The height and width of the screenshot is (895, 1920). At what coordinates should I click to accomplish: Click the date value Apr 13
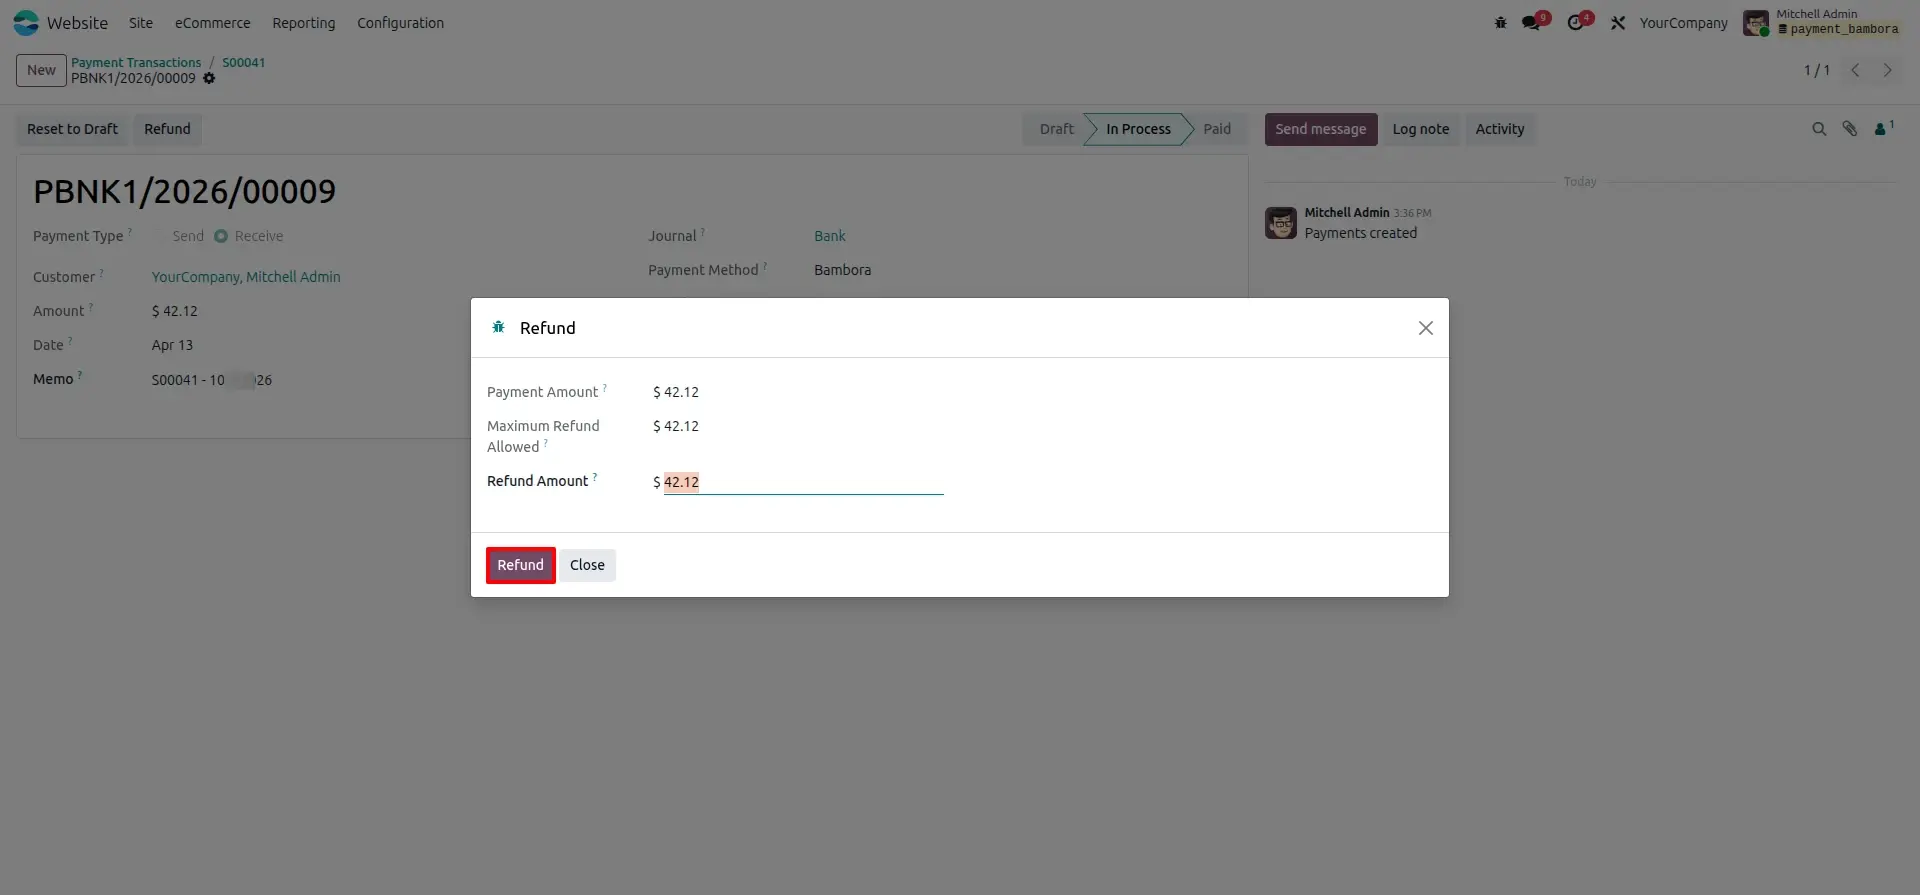tap(172, 345)
